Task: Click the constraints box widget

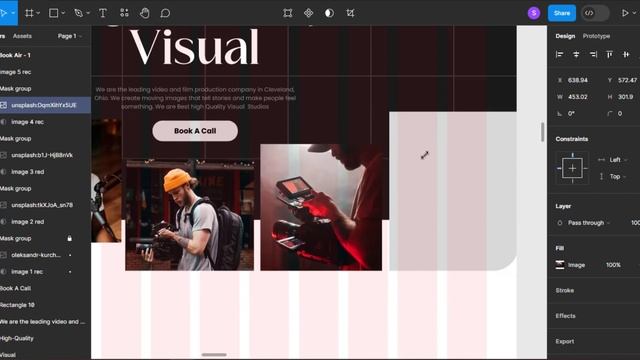Action: point(572,168)
